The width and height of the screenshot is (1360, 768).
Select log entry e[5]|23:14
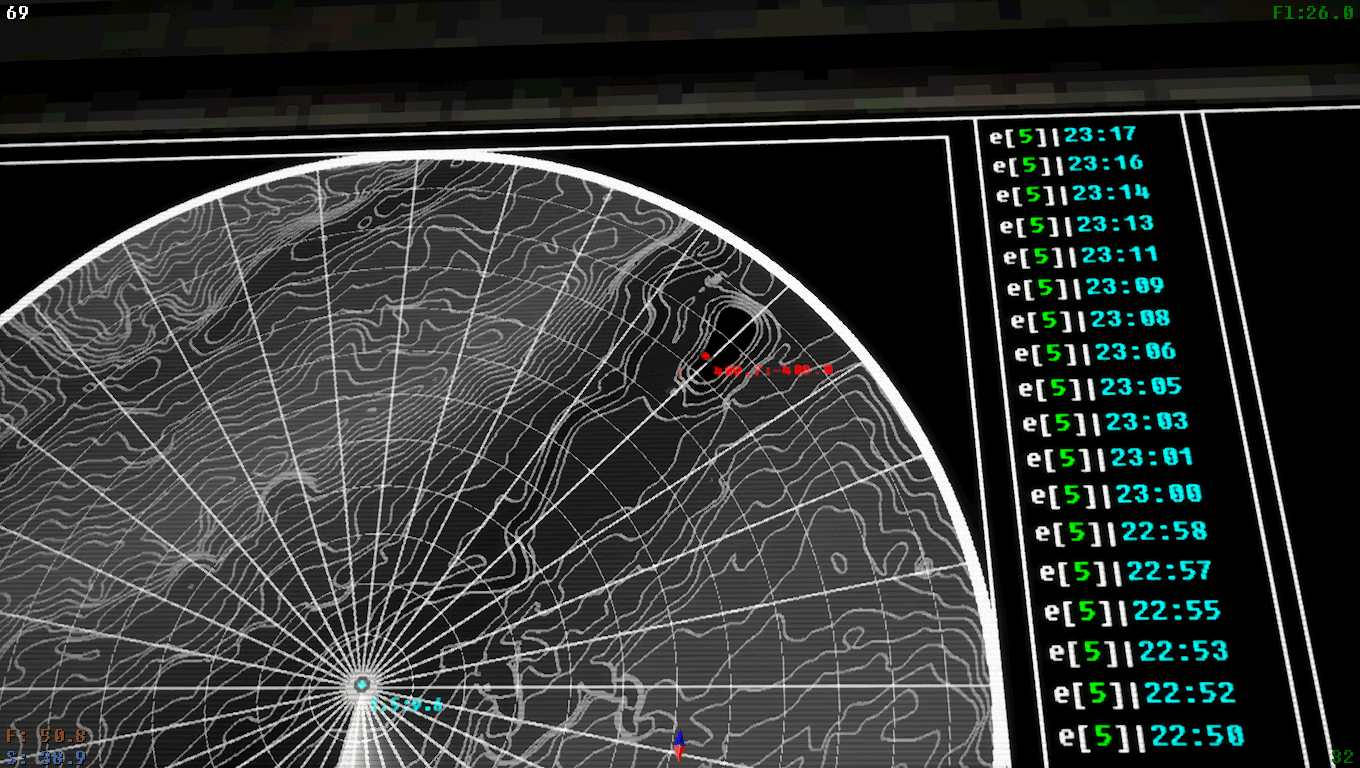1073,193
